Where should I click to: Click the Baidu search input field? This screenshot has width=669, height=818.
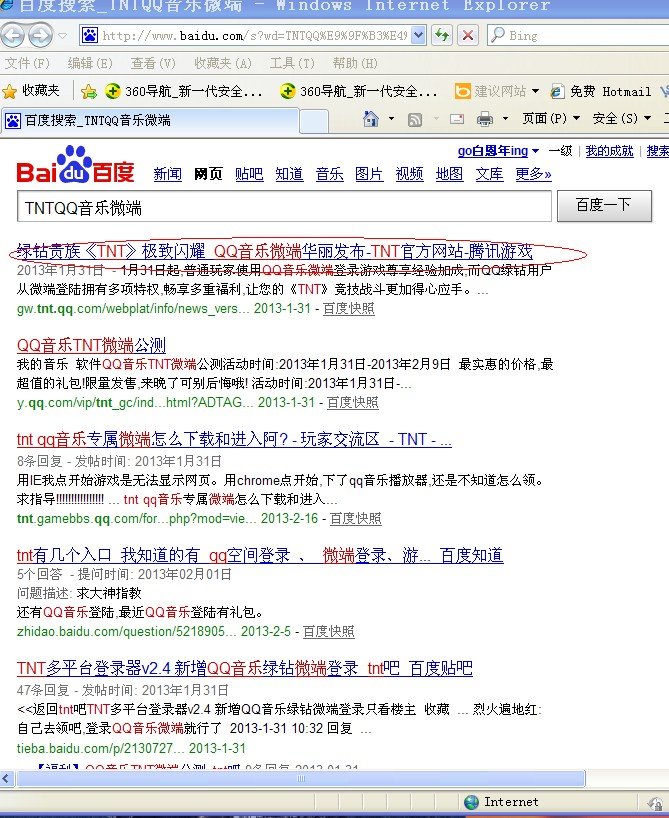pyautogui.click(x=284, y=206)
